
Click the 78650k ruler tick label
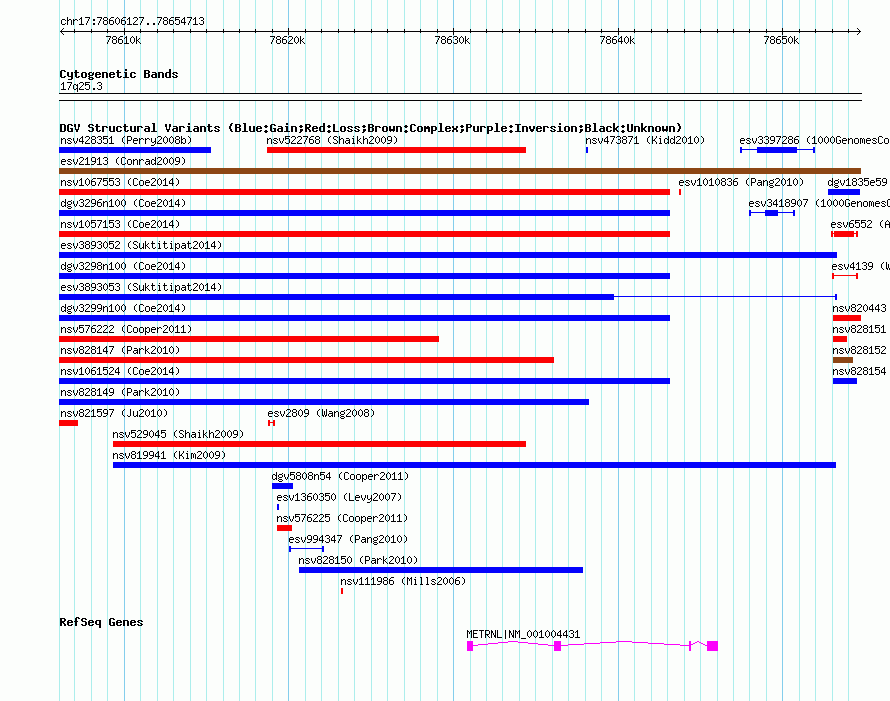[x=781, y=40]
